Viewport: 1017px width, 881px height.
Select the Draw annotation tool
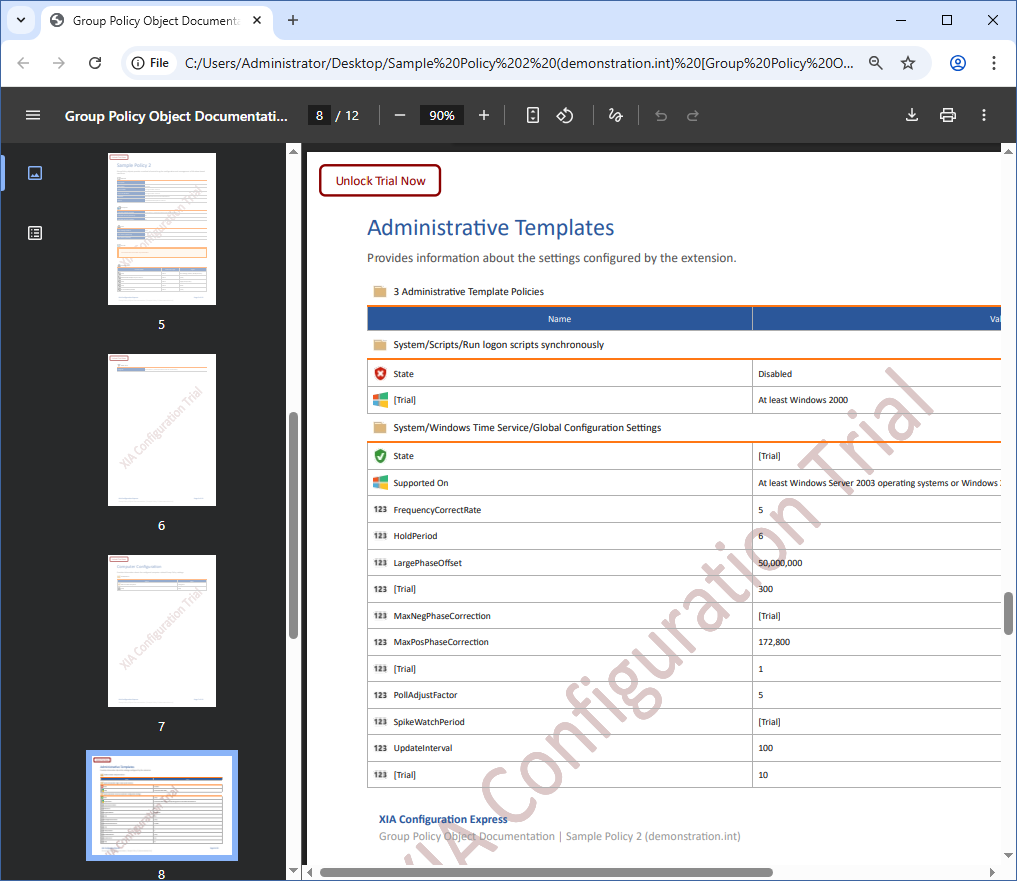point(616,115)
